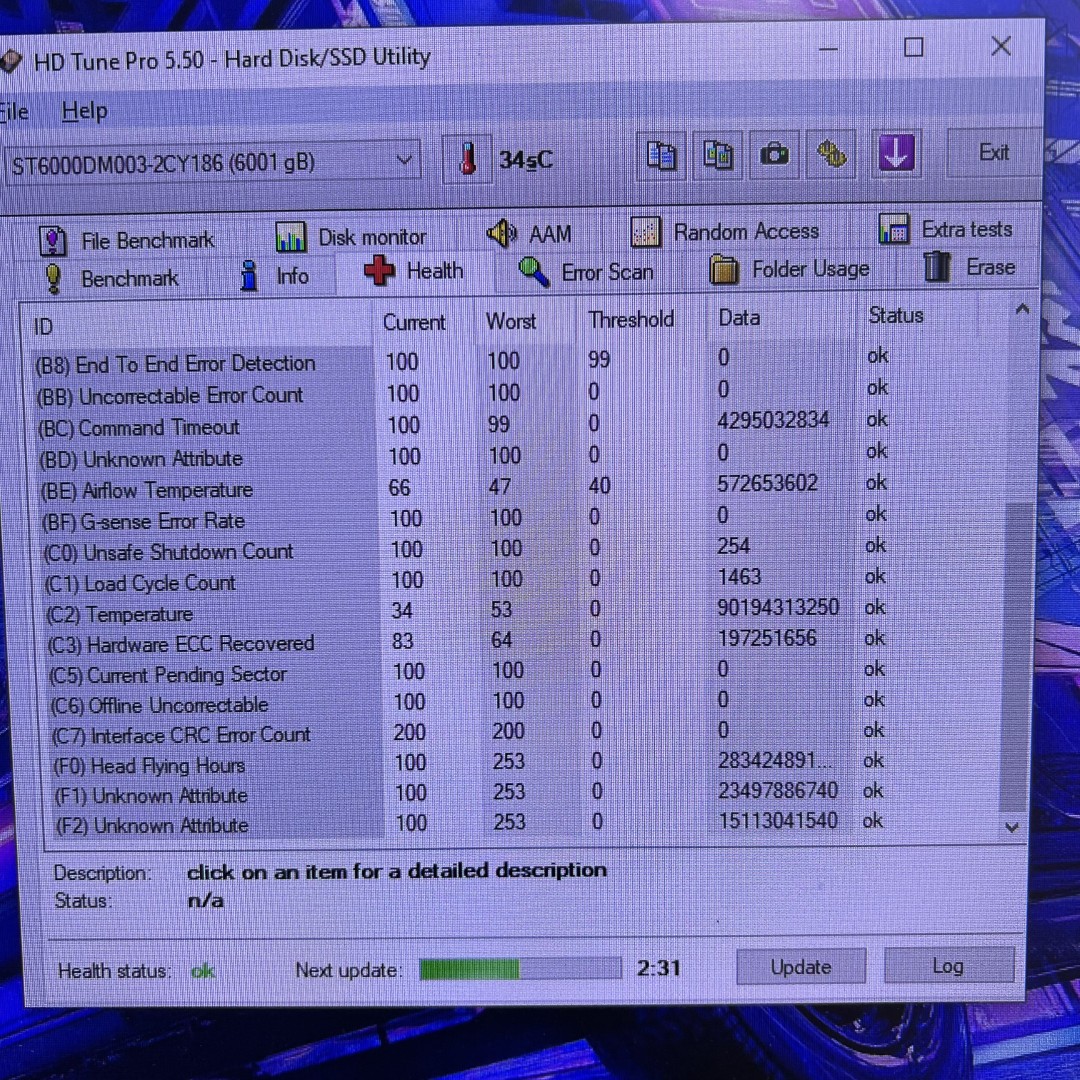Viewport: 1080px width, 1080px height.
Task: Click the Next update progress bar
Action: [x=520, y=969]
